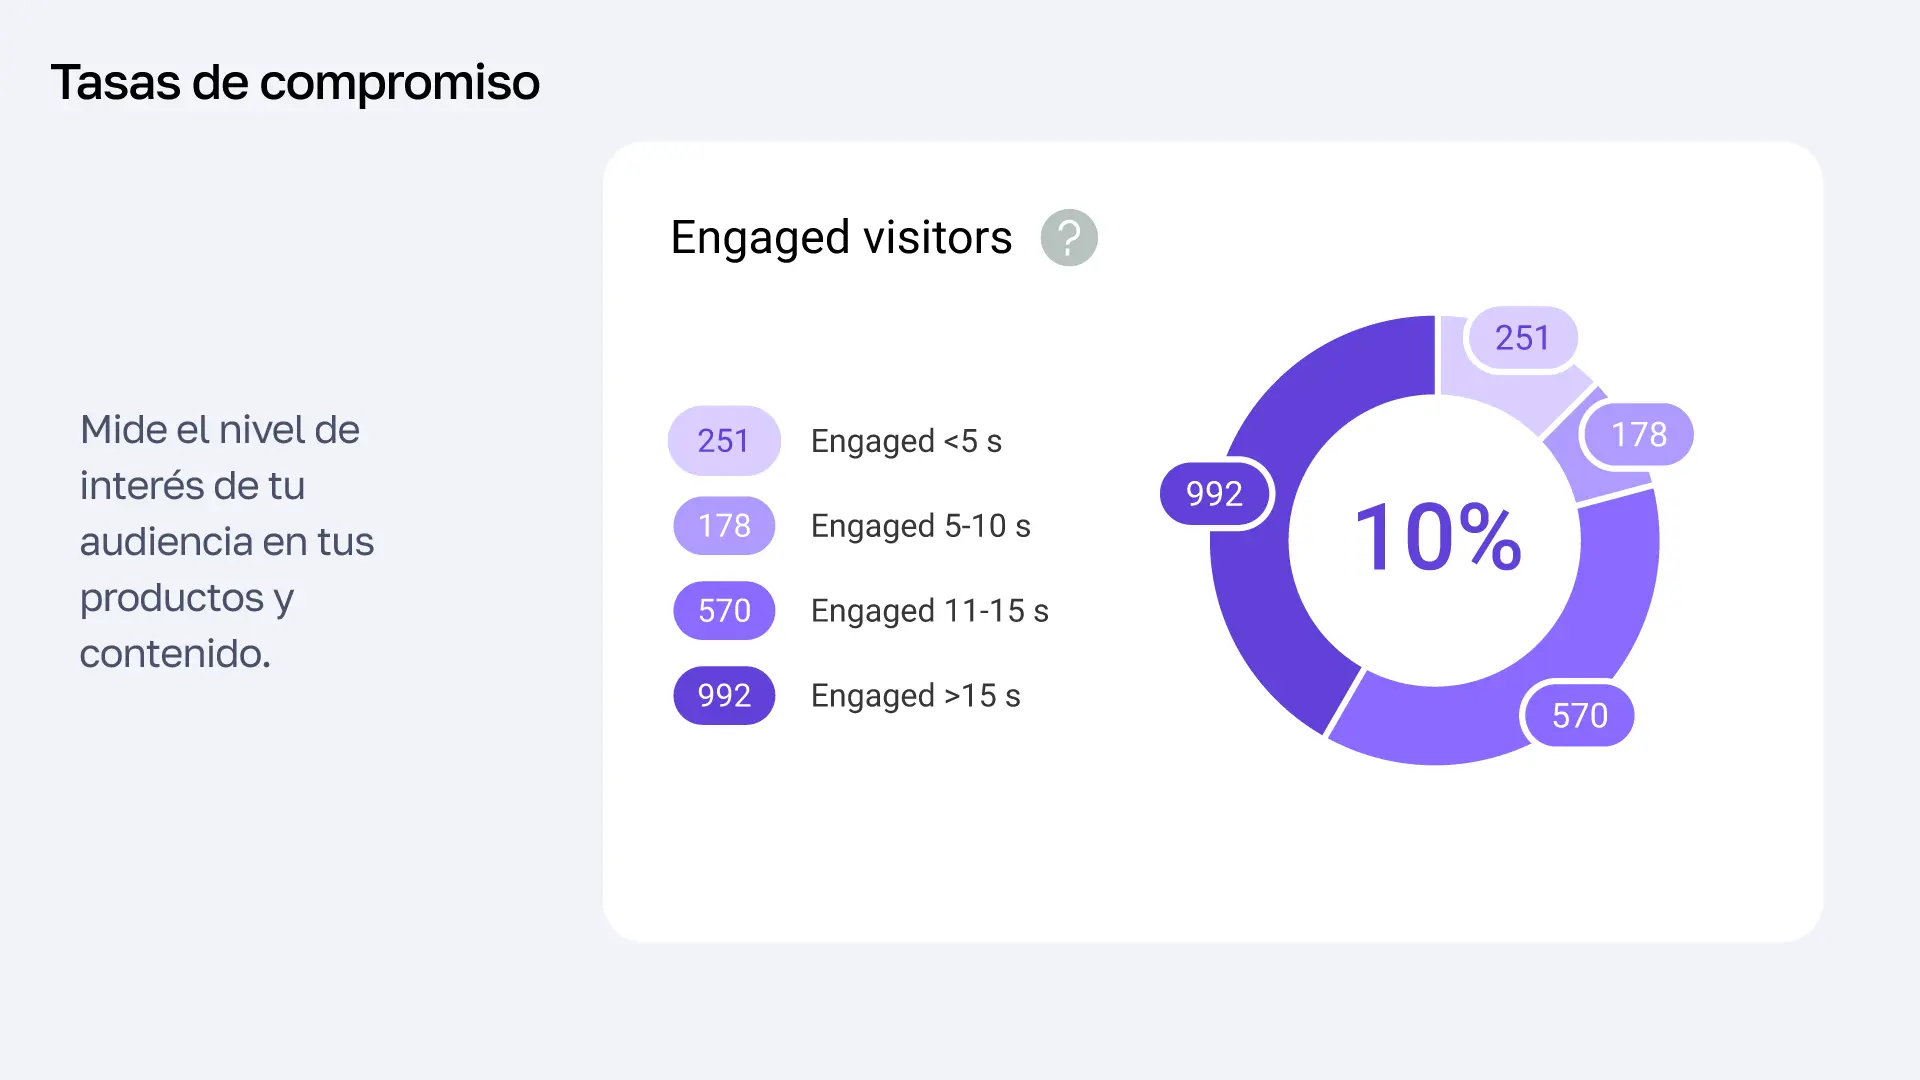1920x1080 pixels.
Task: Click the 178 label on donut chart
Action: coord(1639,434)
